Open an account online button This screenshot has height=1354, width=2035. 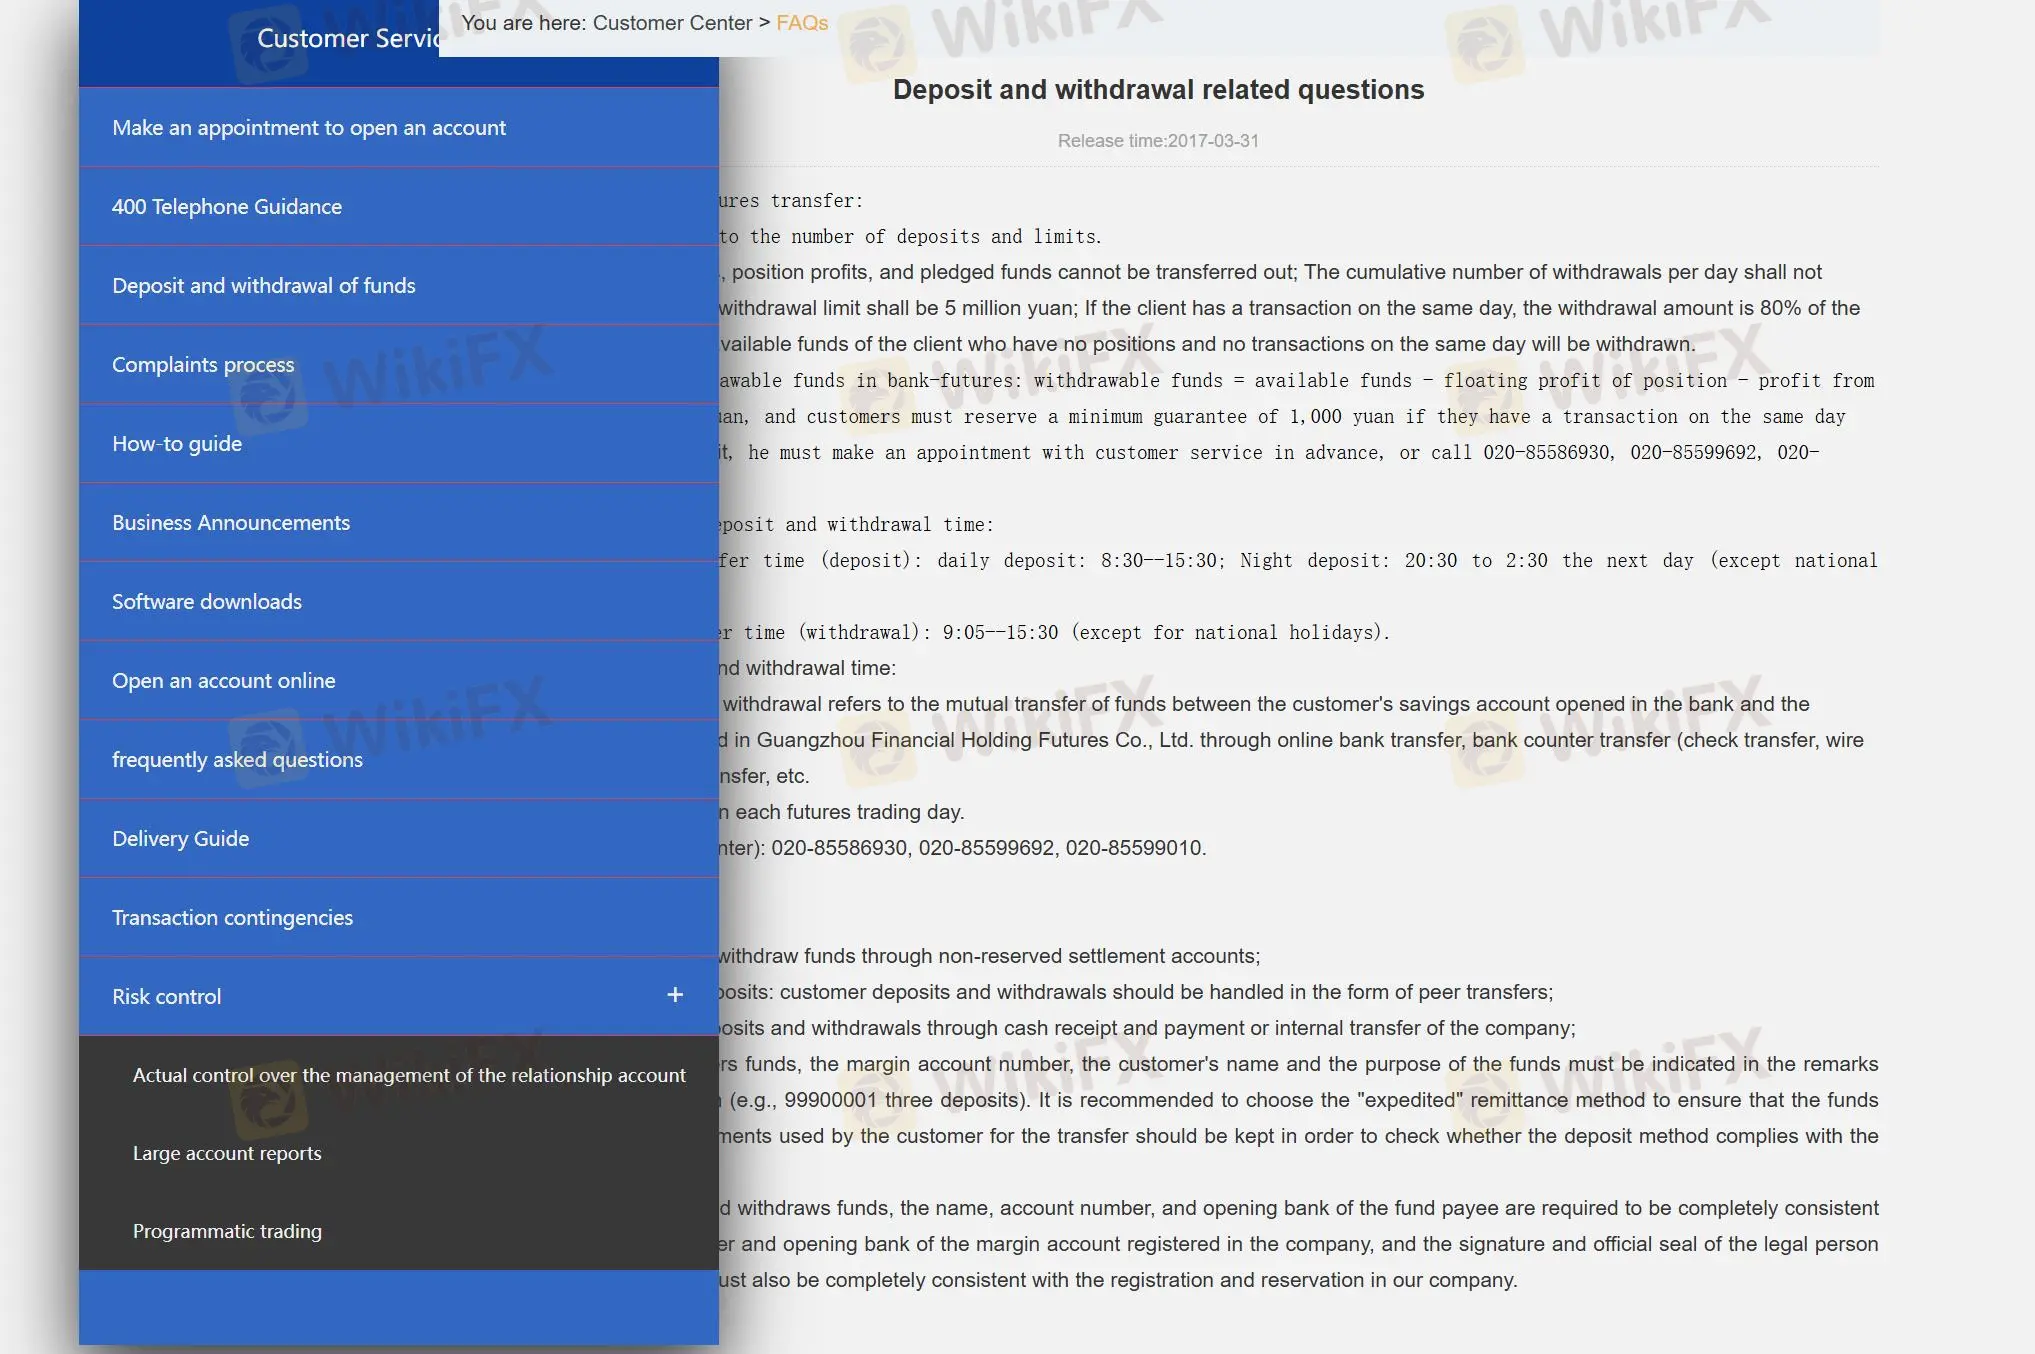(x=224, y=679)
